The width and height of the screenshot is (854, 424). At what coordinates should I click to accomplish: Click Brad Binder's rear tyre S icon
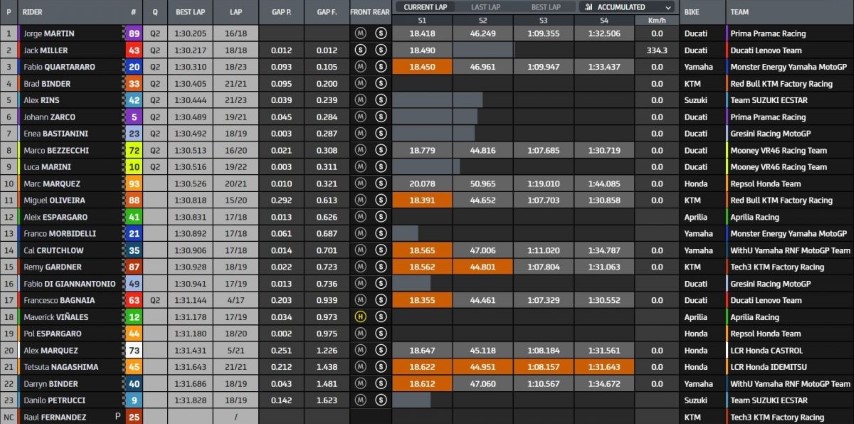[381, 84]
